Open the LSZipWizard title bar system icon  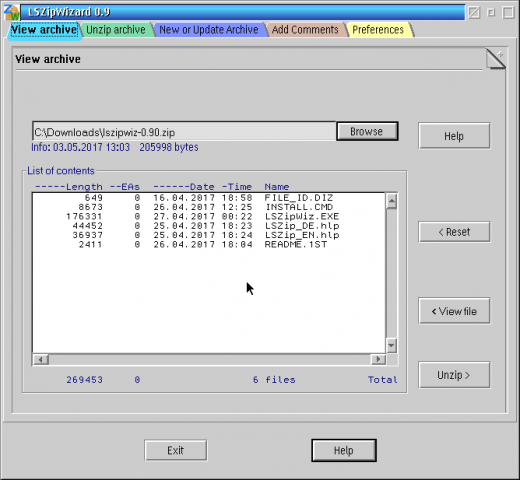[11, 12]
